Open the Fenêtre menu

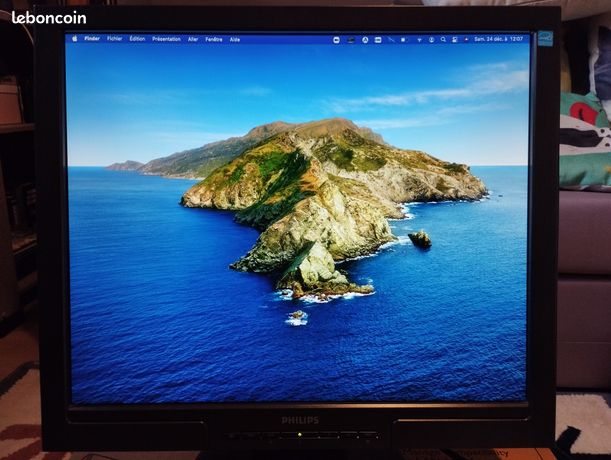214,39
